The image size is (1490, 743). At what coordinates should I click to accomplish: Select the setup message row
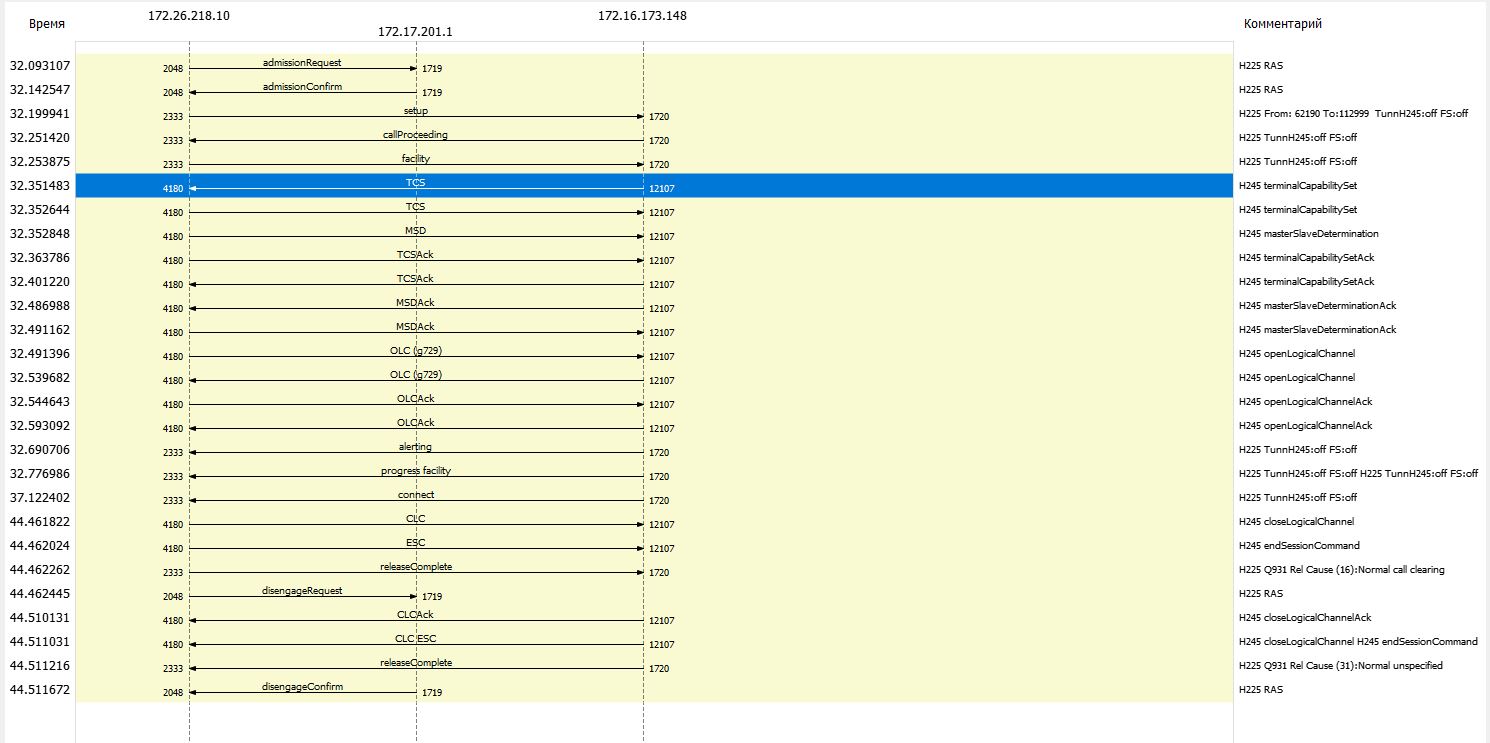click(416, 114)
